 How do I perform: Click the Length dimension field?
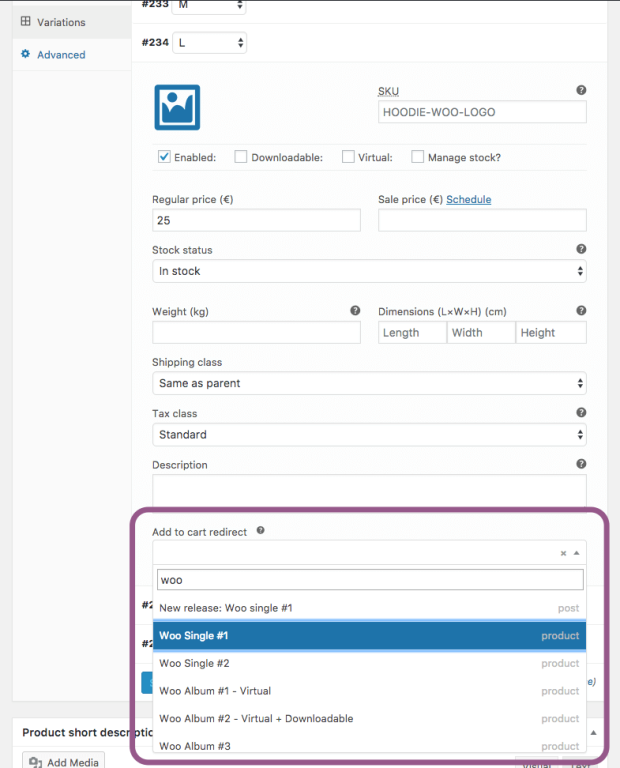[x=412, y=333]
